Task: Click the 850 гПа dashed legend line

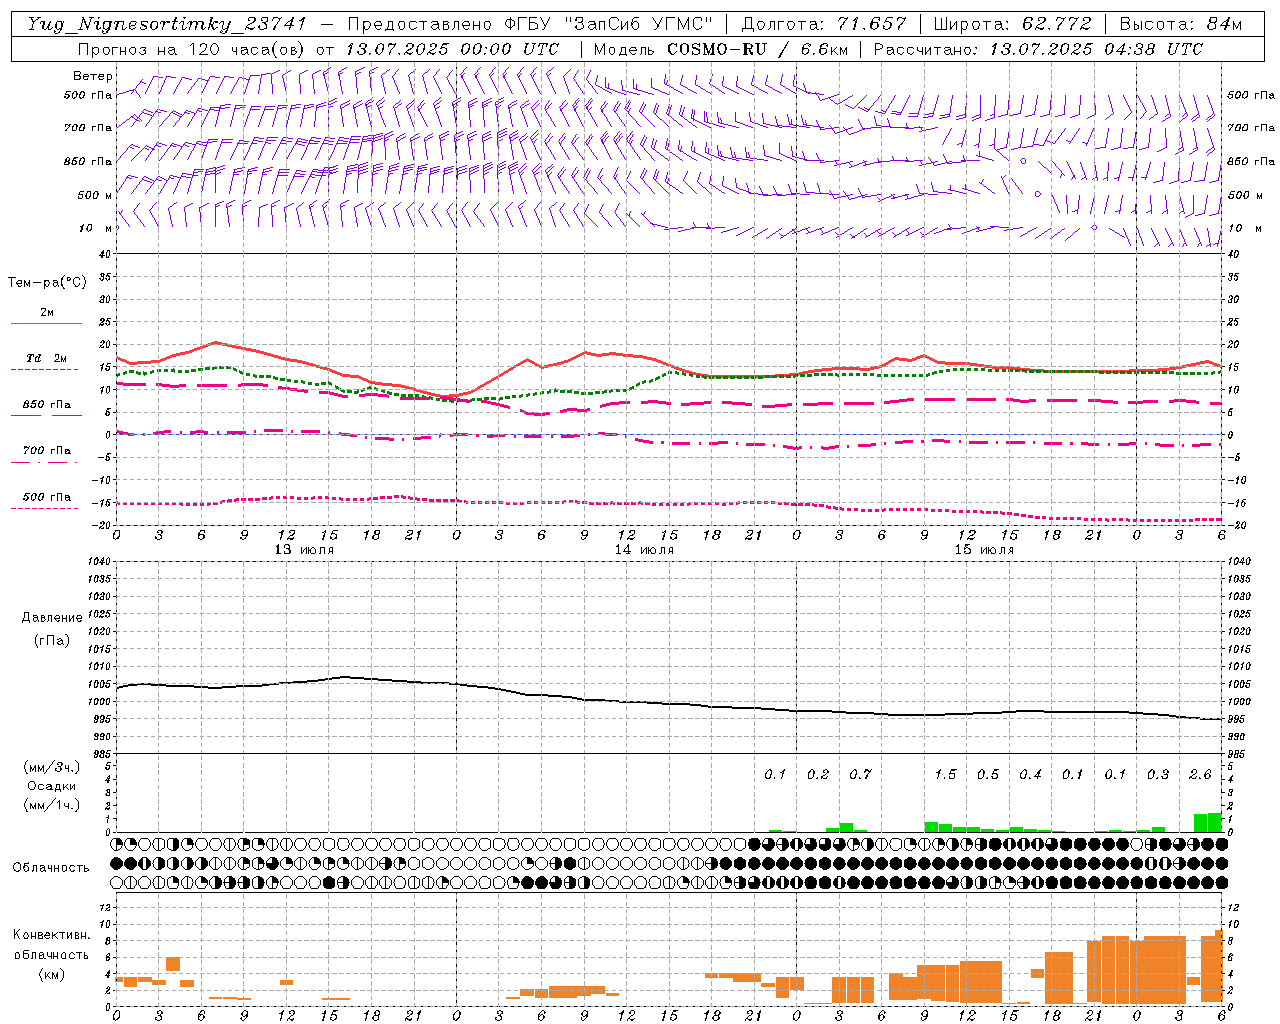Action: [x=45, y=416]
